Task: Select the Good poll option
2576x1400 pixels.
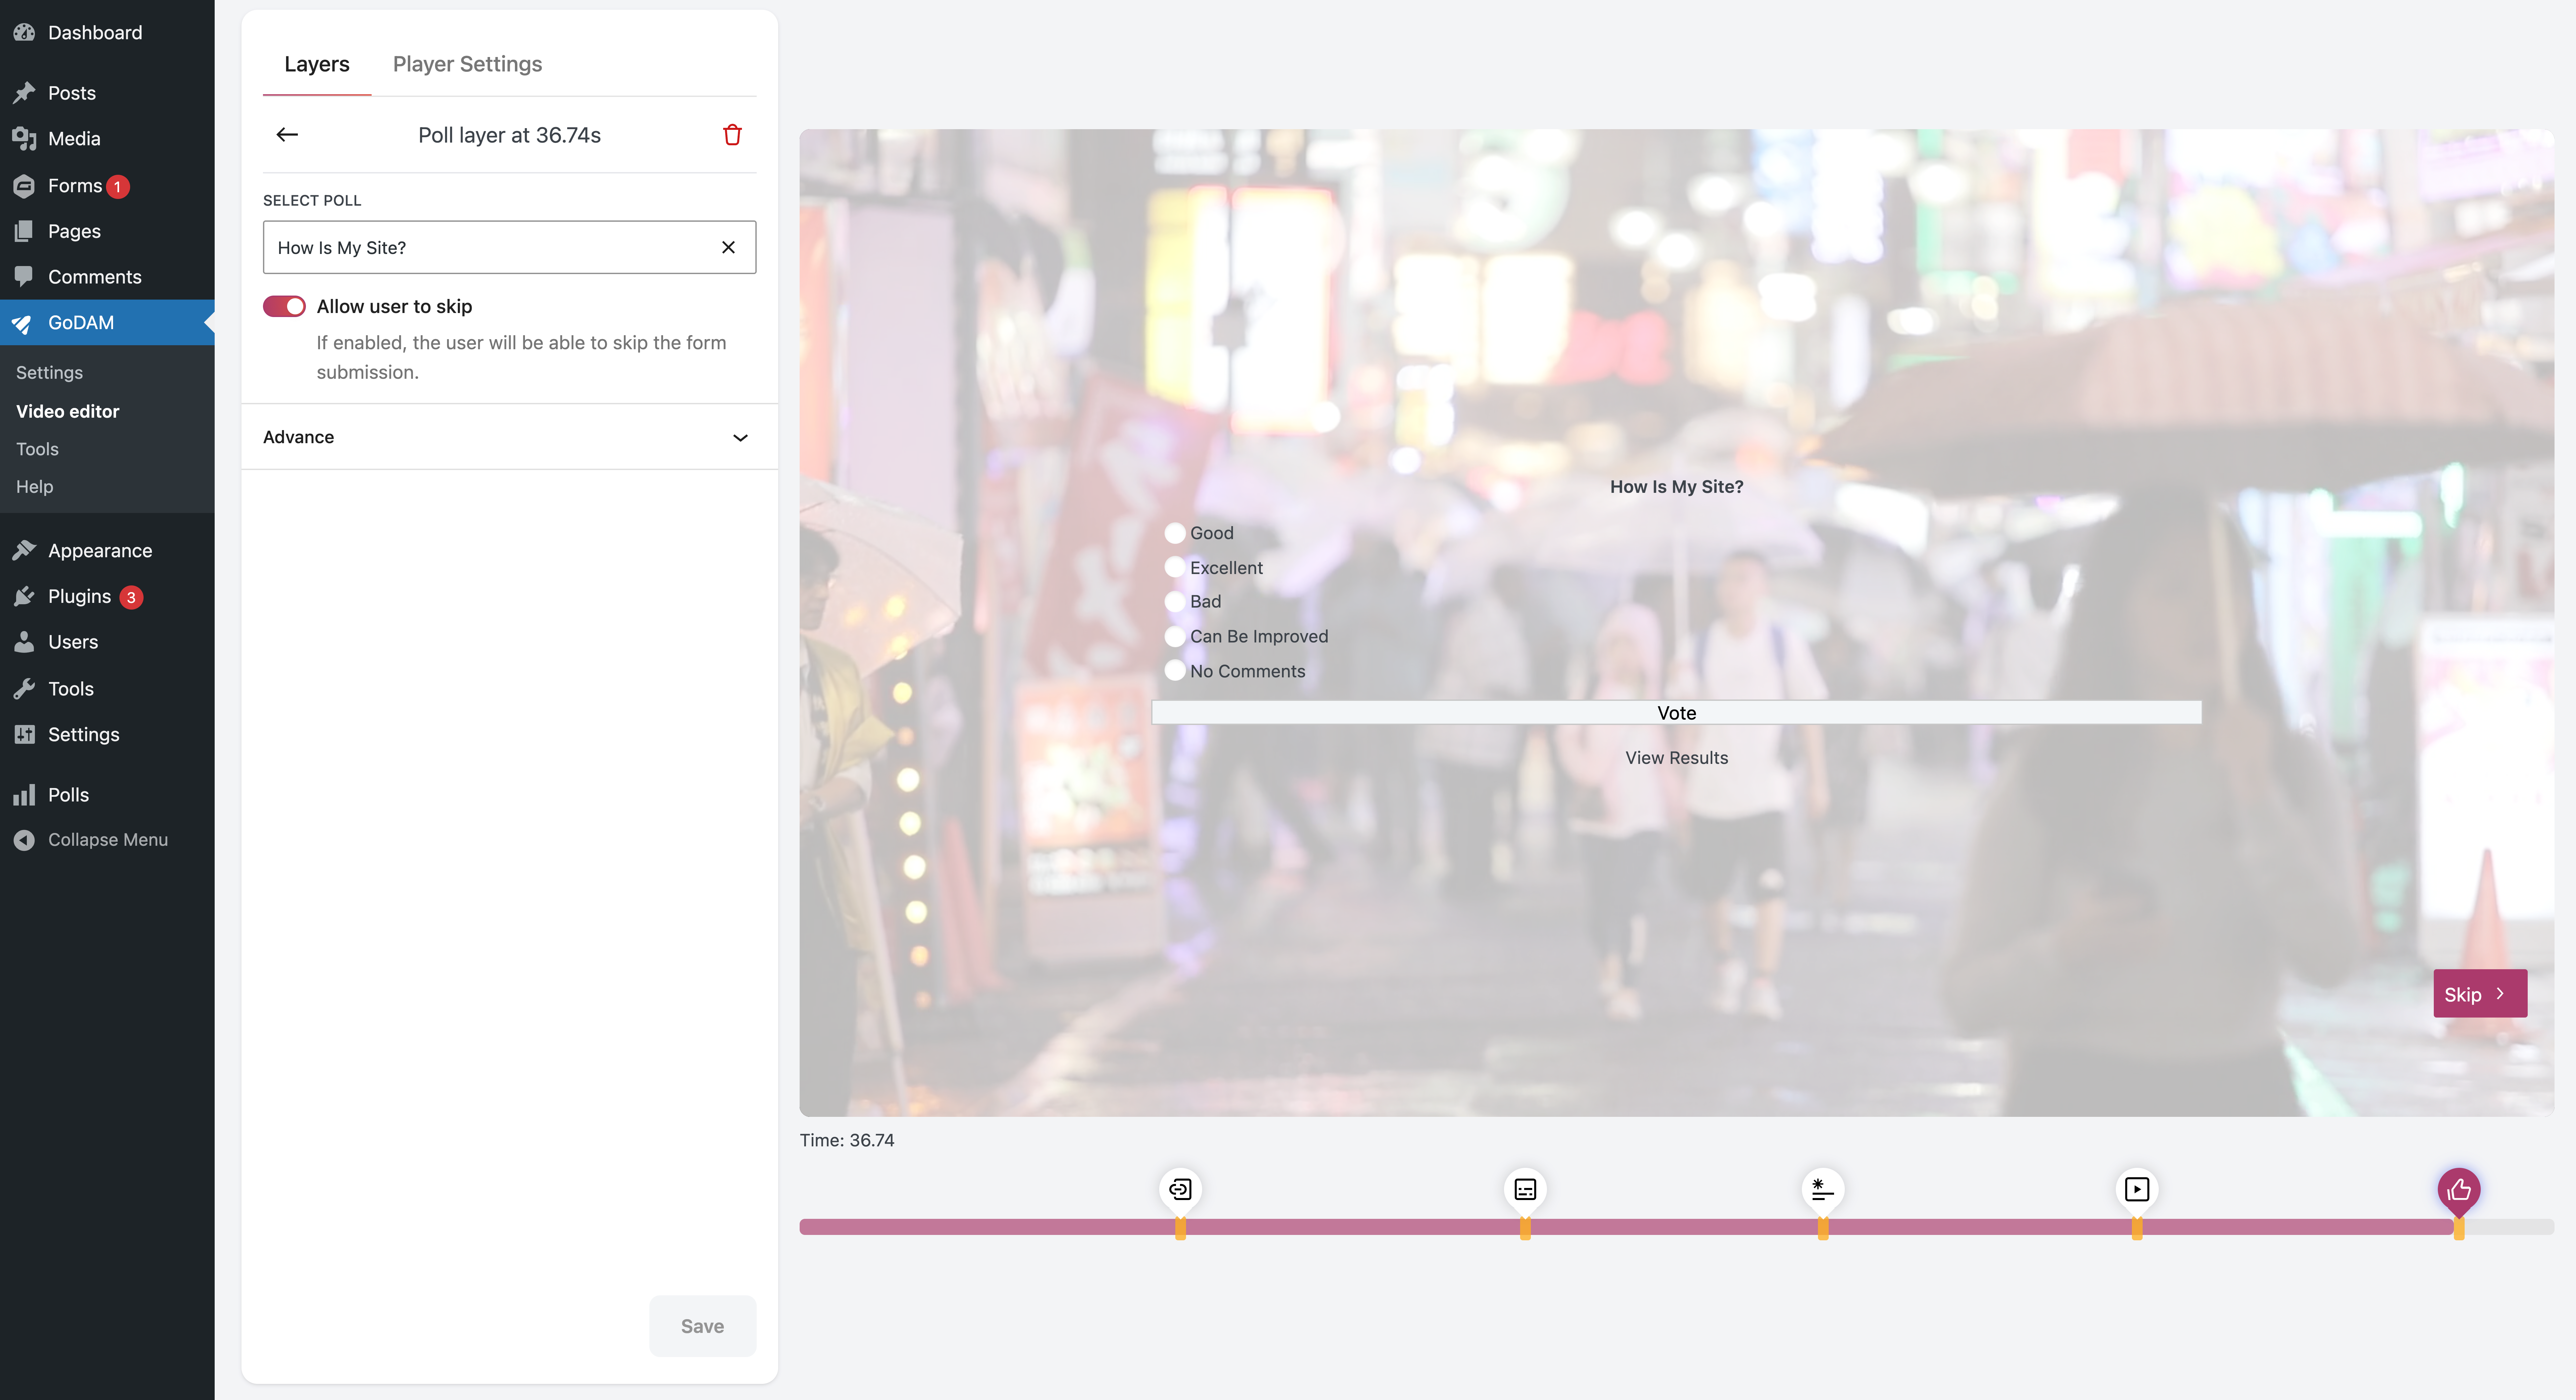Action: coord(1175,533)
